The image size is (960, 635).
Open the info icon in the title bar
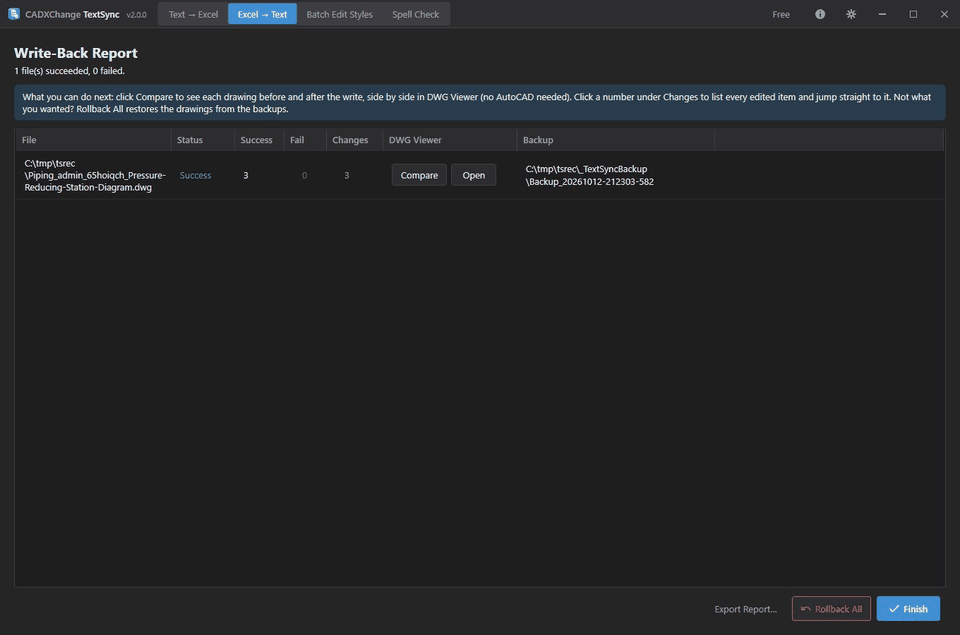(x=820, y=14)
